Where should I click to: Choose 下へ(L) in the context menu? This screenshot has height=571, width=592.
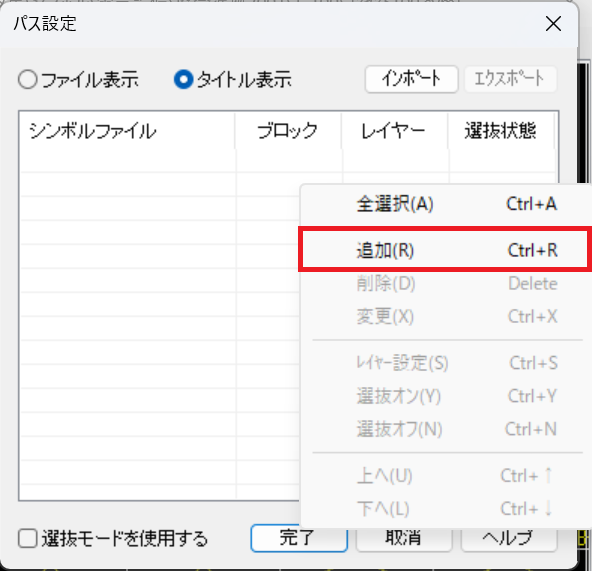(x=446, y=508)
